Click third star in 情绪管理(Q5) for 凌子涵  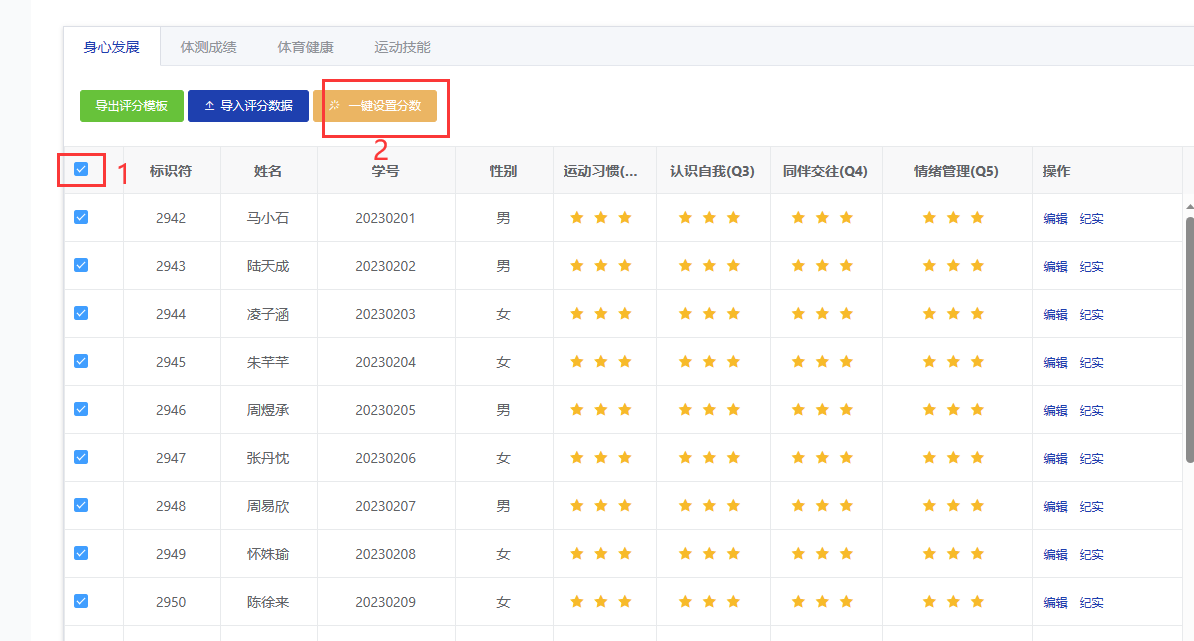977,314
